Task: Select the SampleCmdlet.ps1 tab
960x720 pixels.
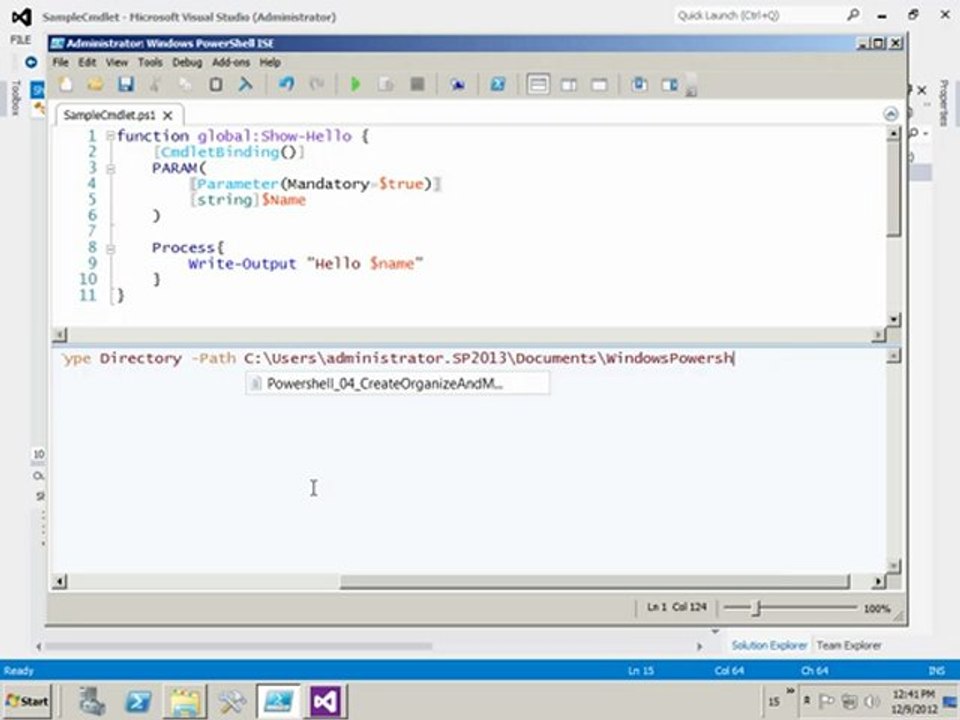Action: click(110, 115)
